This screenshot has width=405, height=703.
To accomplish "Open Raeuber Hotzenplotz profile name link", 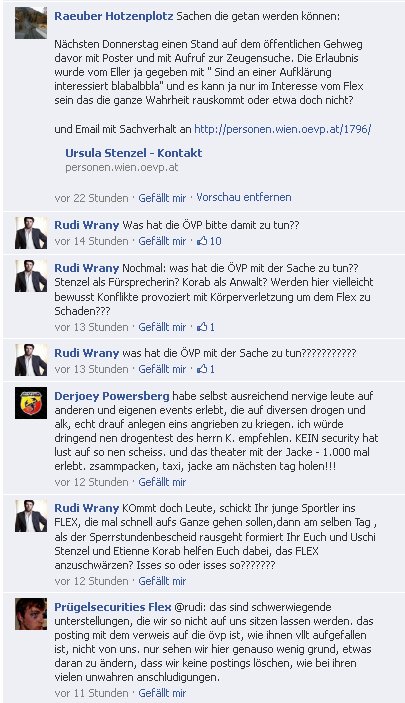I will point(113,16).
